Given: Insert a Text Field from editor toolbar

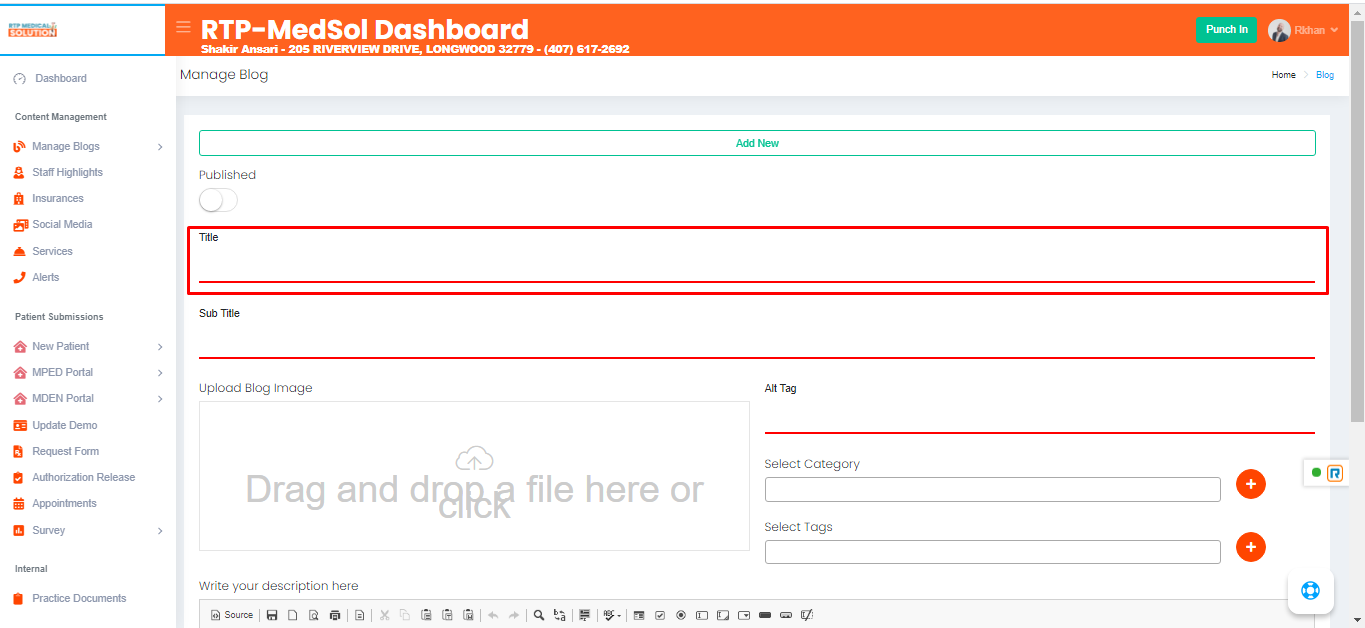Looking at the screenshot, I should point(701,615).
